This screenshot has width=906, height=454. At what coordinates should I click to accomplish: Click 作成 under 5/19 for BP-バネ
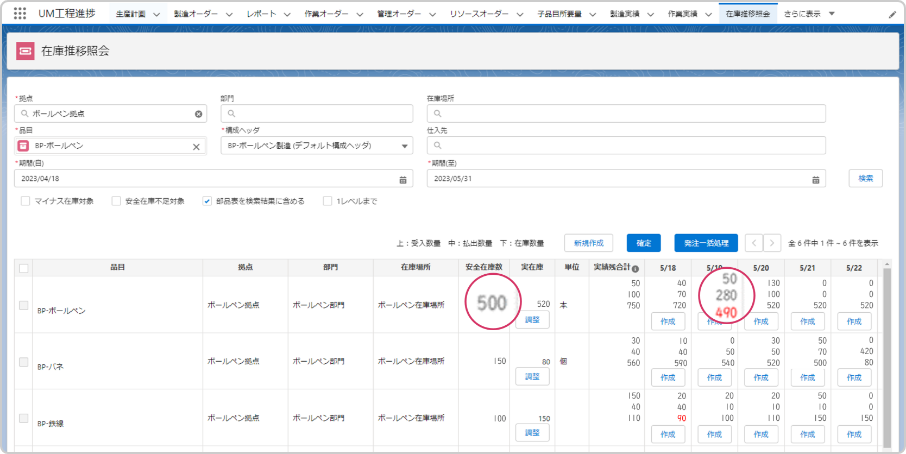coord(715,378)
